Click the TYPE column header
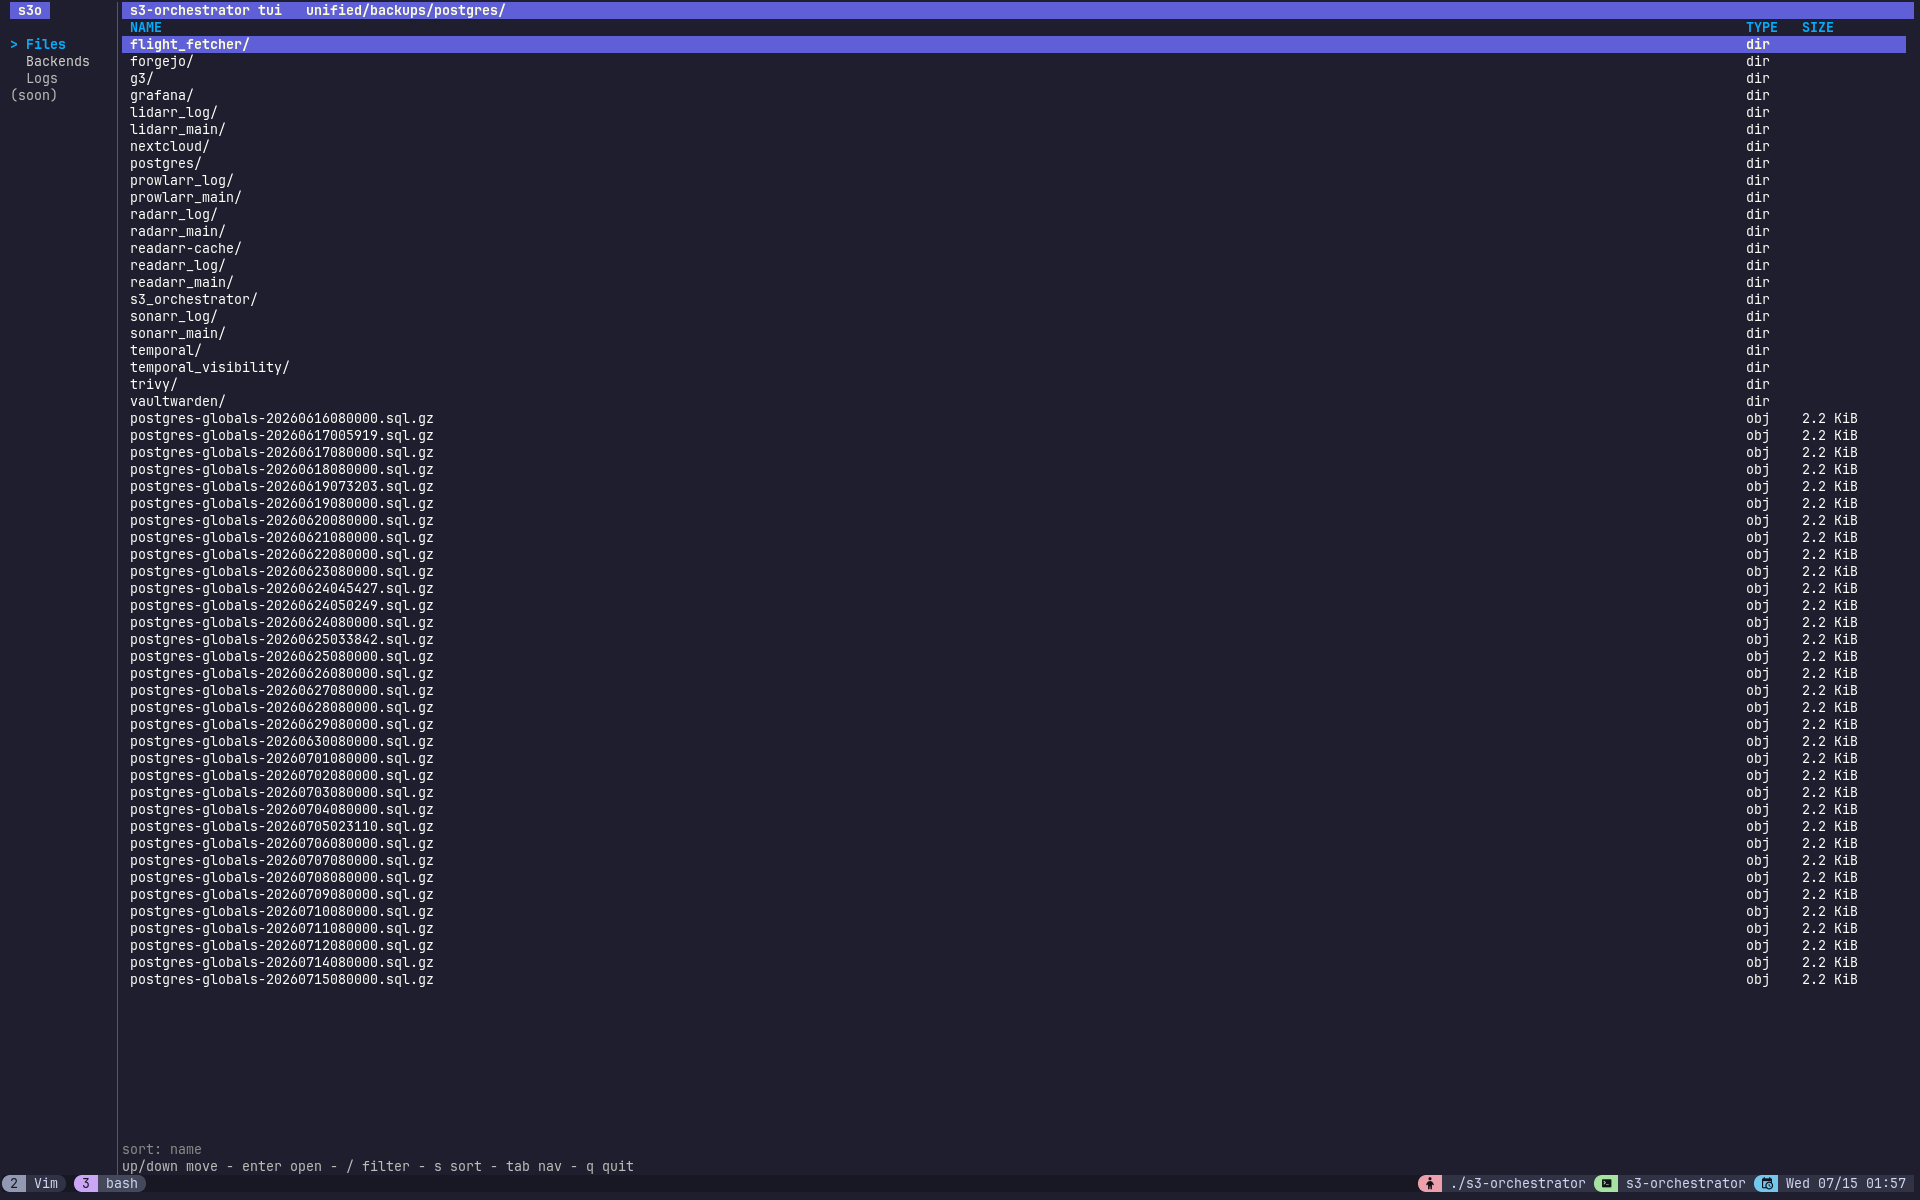The height and width of the screenshot is (1200, 1920). pyautogui.click(x=1761, y=27)
